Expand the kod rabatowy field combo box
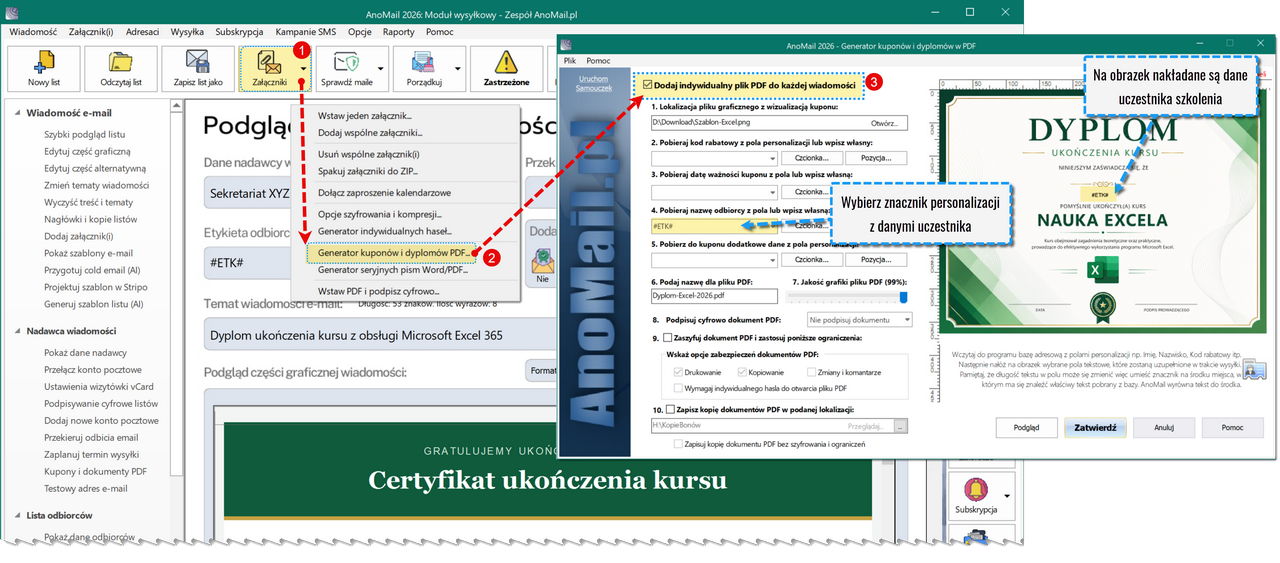Viewport: 1280px width, 563px height. pos(772,158)
